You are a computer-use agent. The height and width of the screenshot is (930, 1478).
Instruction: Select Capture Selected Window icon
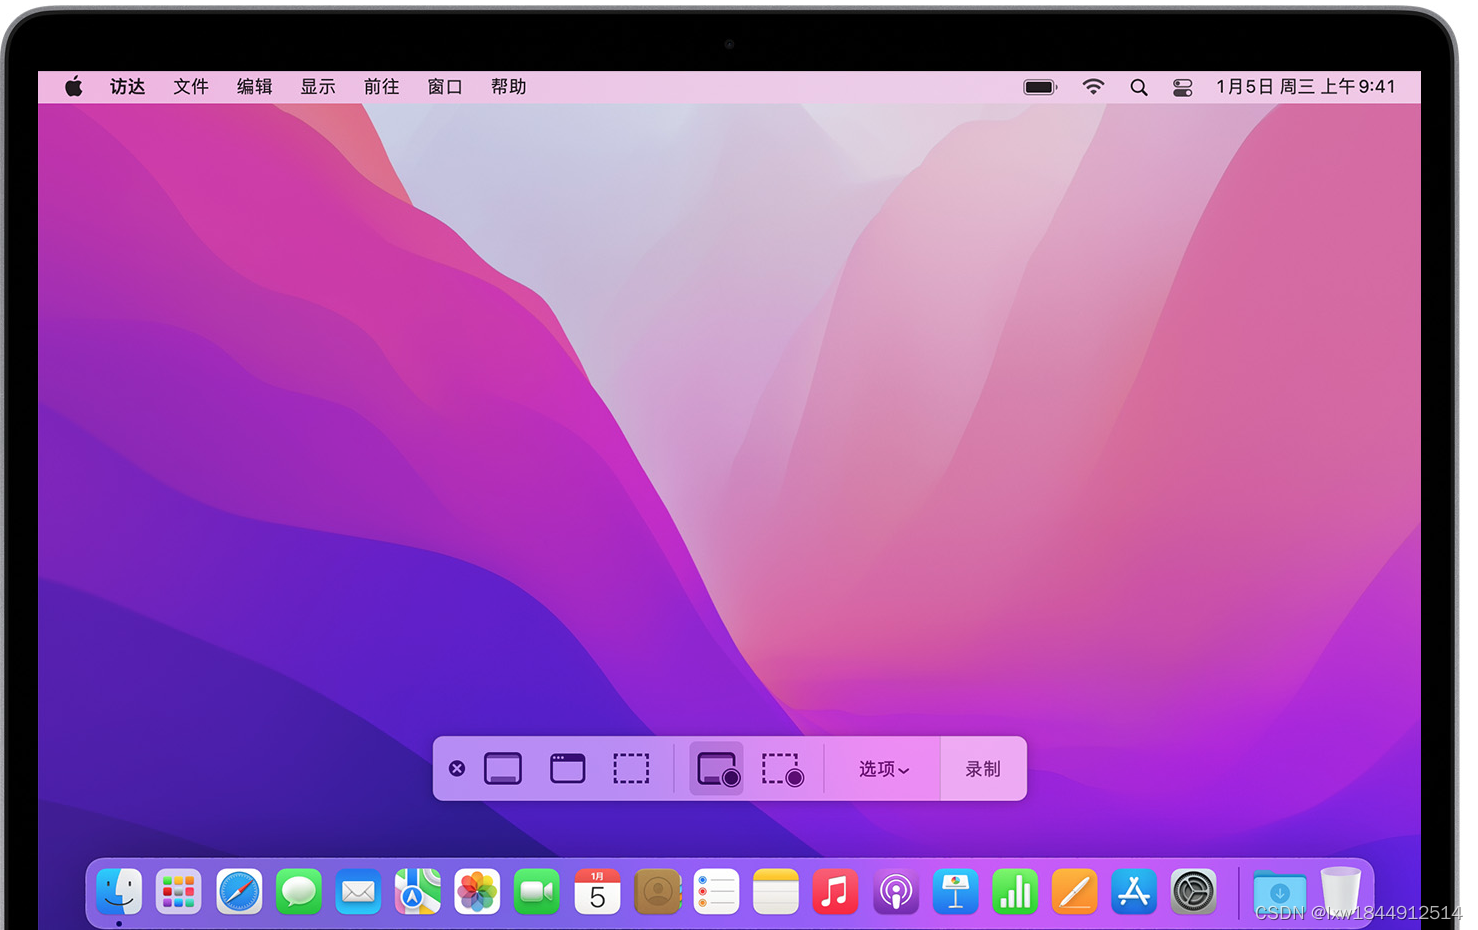pos(567,768)
